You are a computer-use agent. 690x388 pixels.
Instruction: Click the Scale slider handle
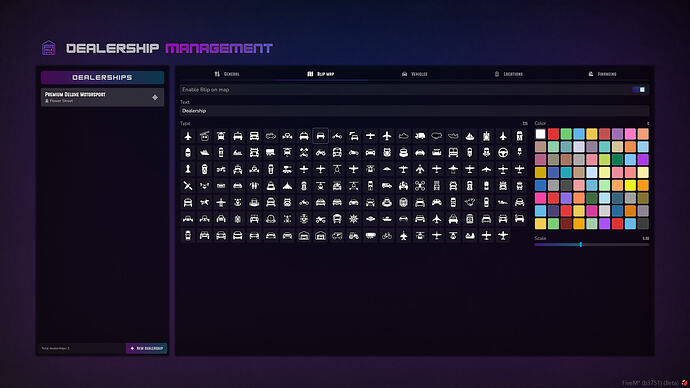[581, 244]
